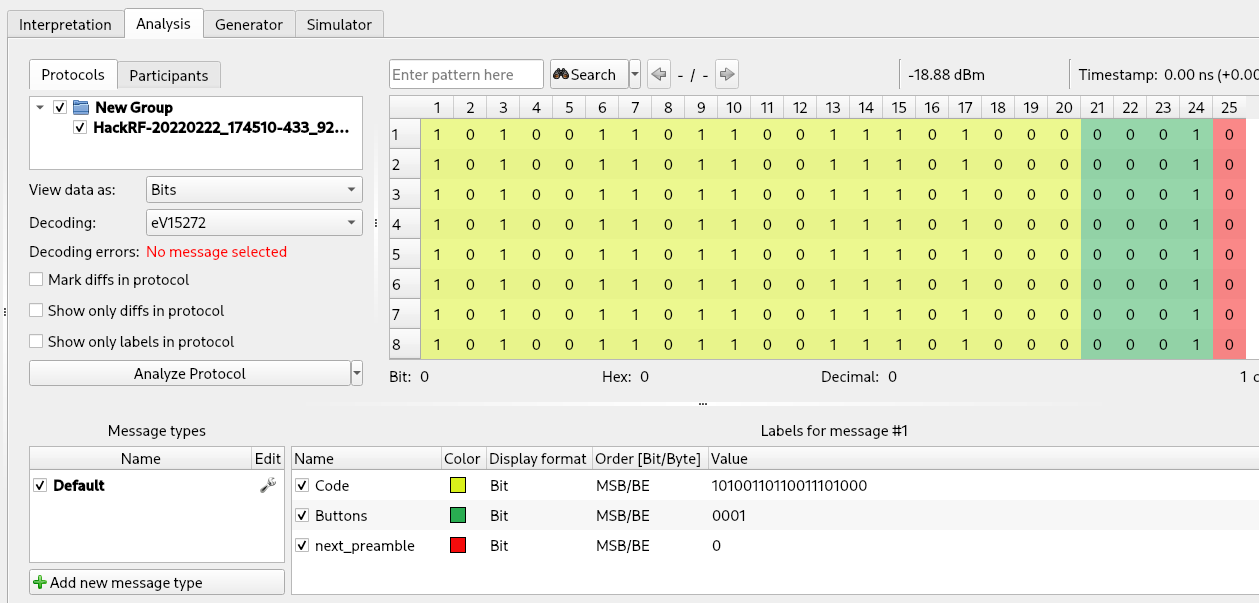Go to previous search result arrow
The height and width of the screenshot is (603, 1259).
click(658, 75)
